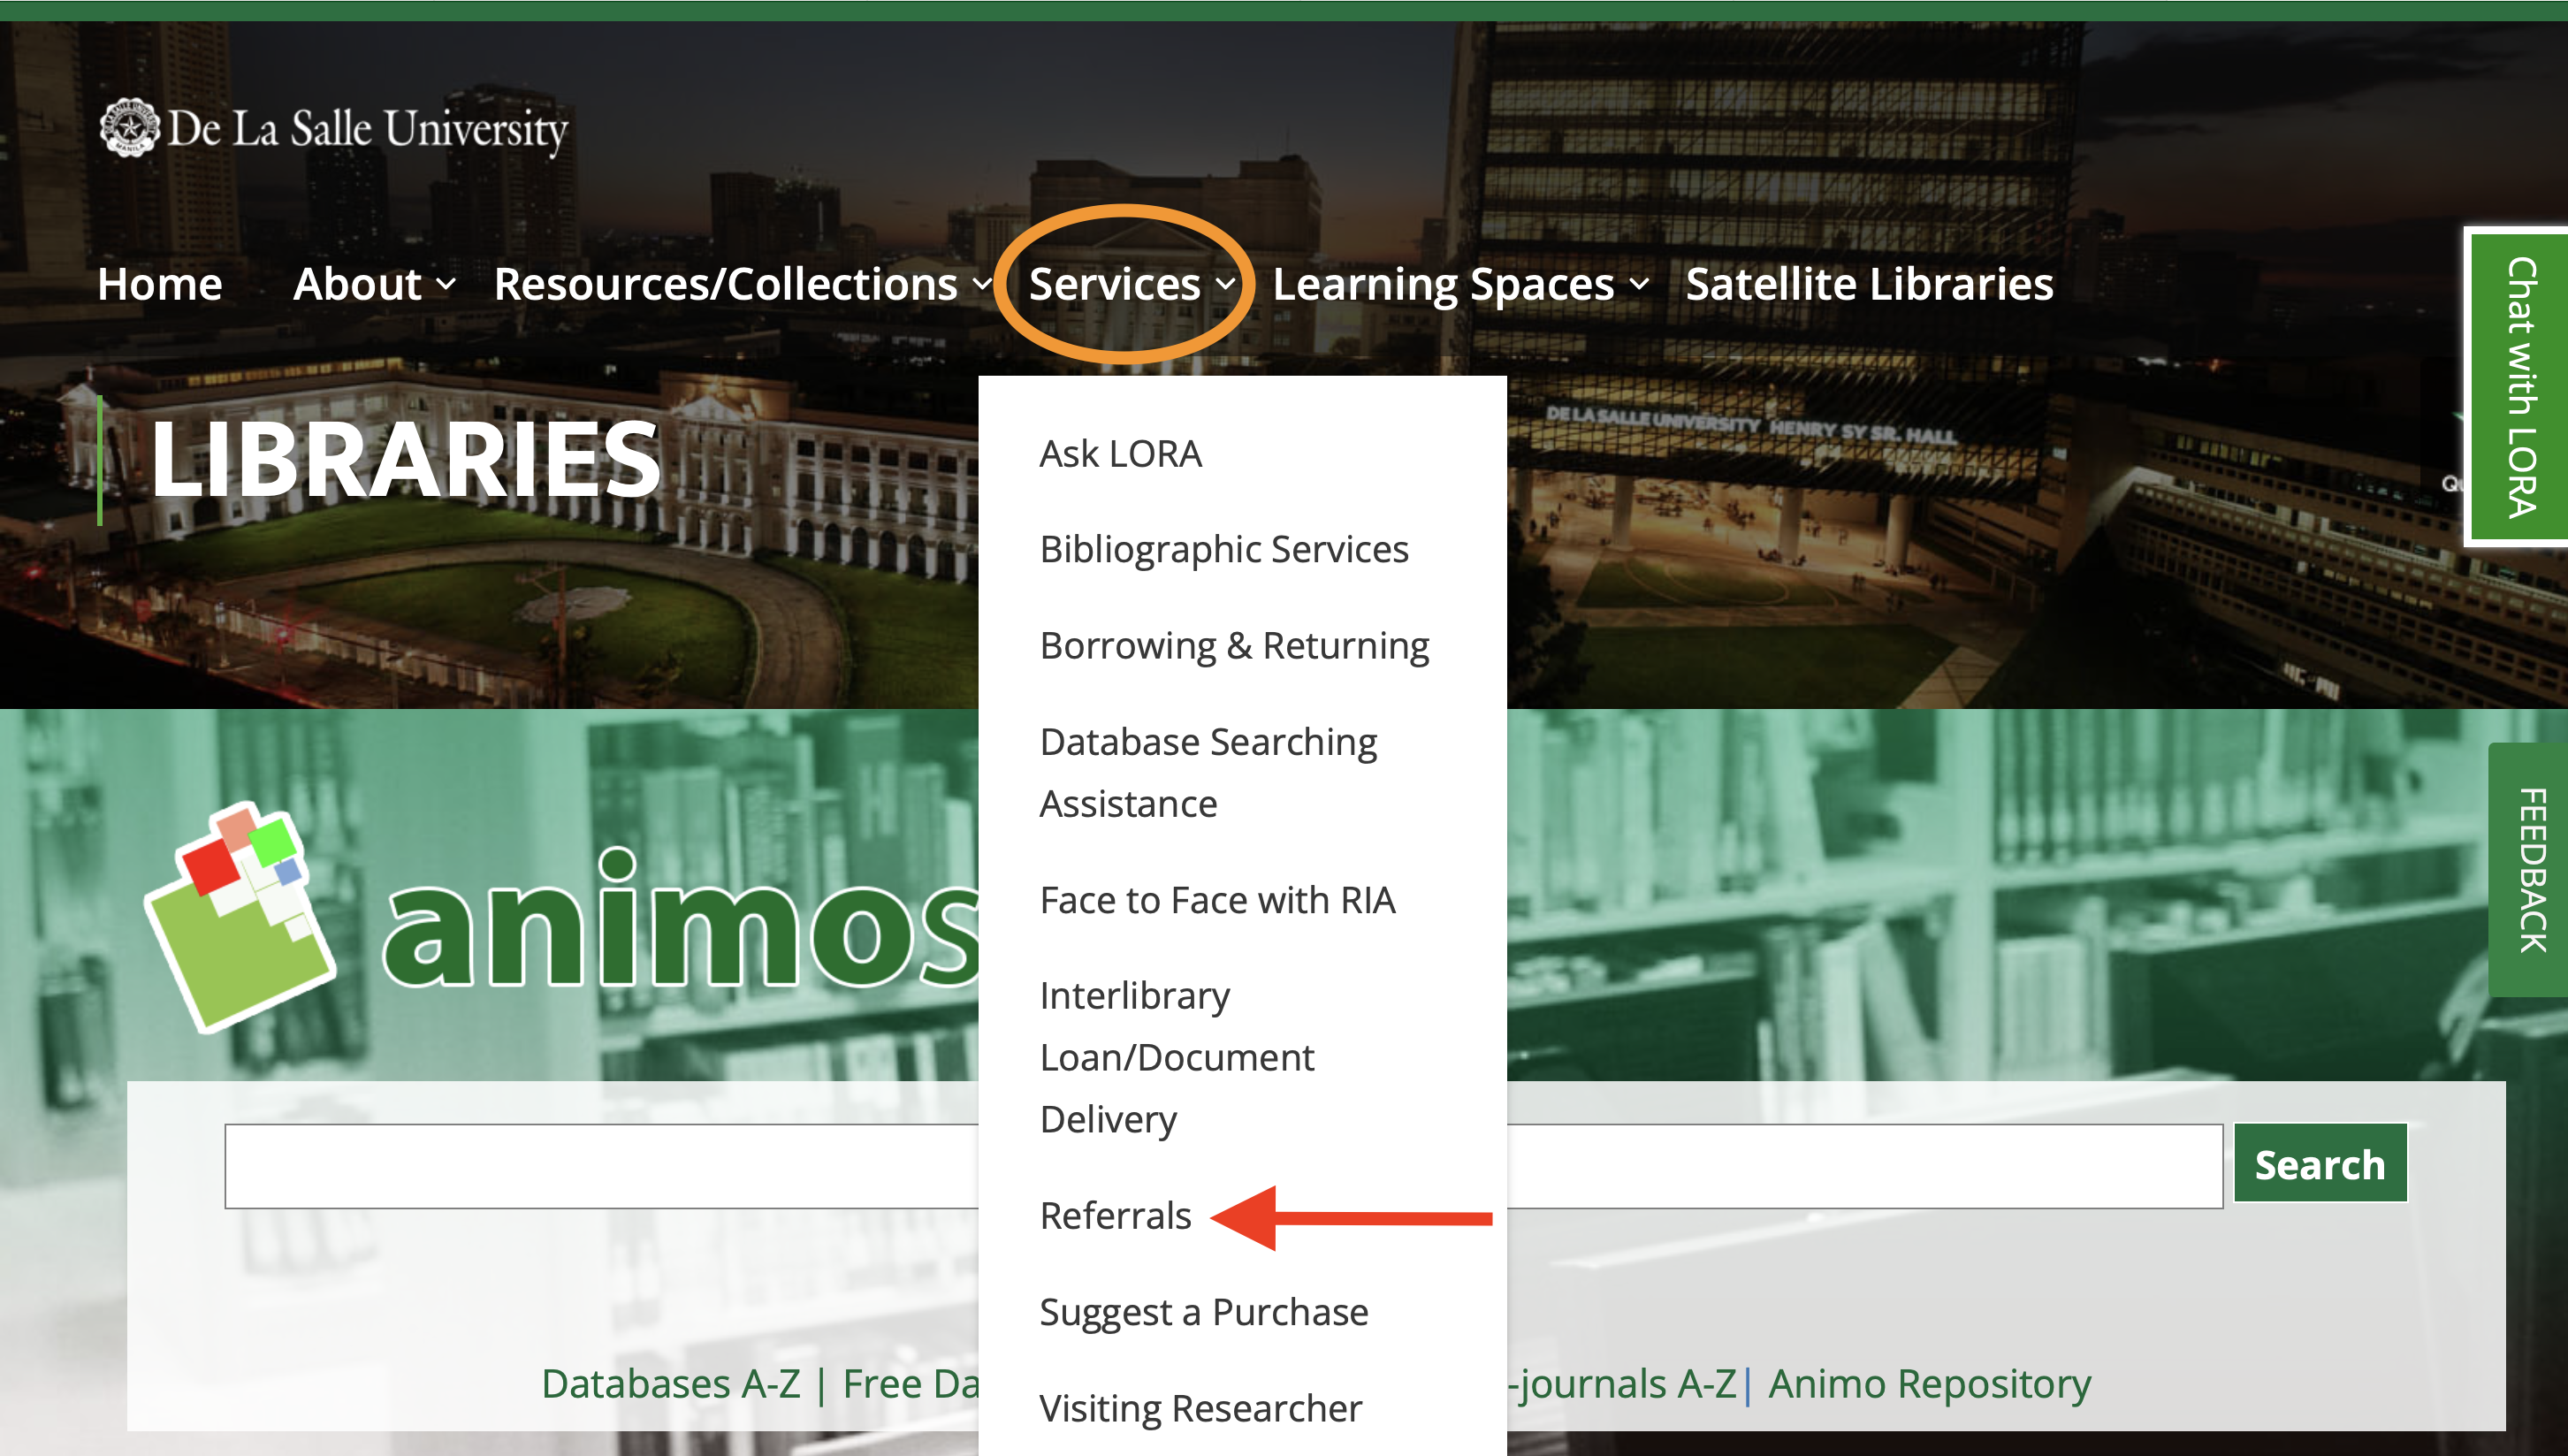Screen dimensions: 2568x1456
Task: Click inside the AnimoSearch text field
Action: click(x=600, y=1166)
